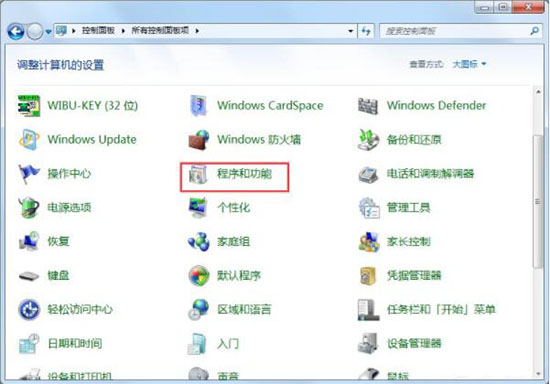Open the Windows Update icon

[29, 140]
